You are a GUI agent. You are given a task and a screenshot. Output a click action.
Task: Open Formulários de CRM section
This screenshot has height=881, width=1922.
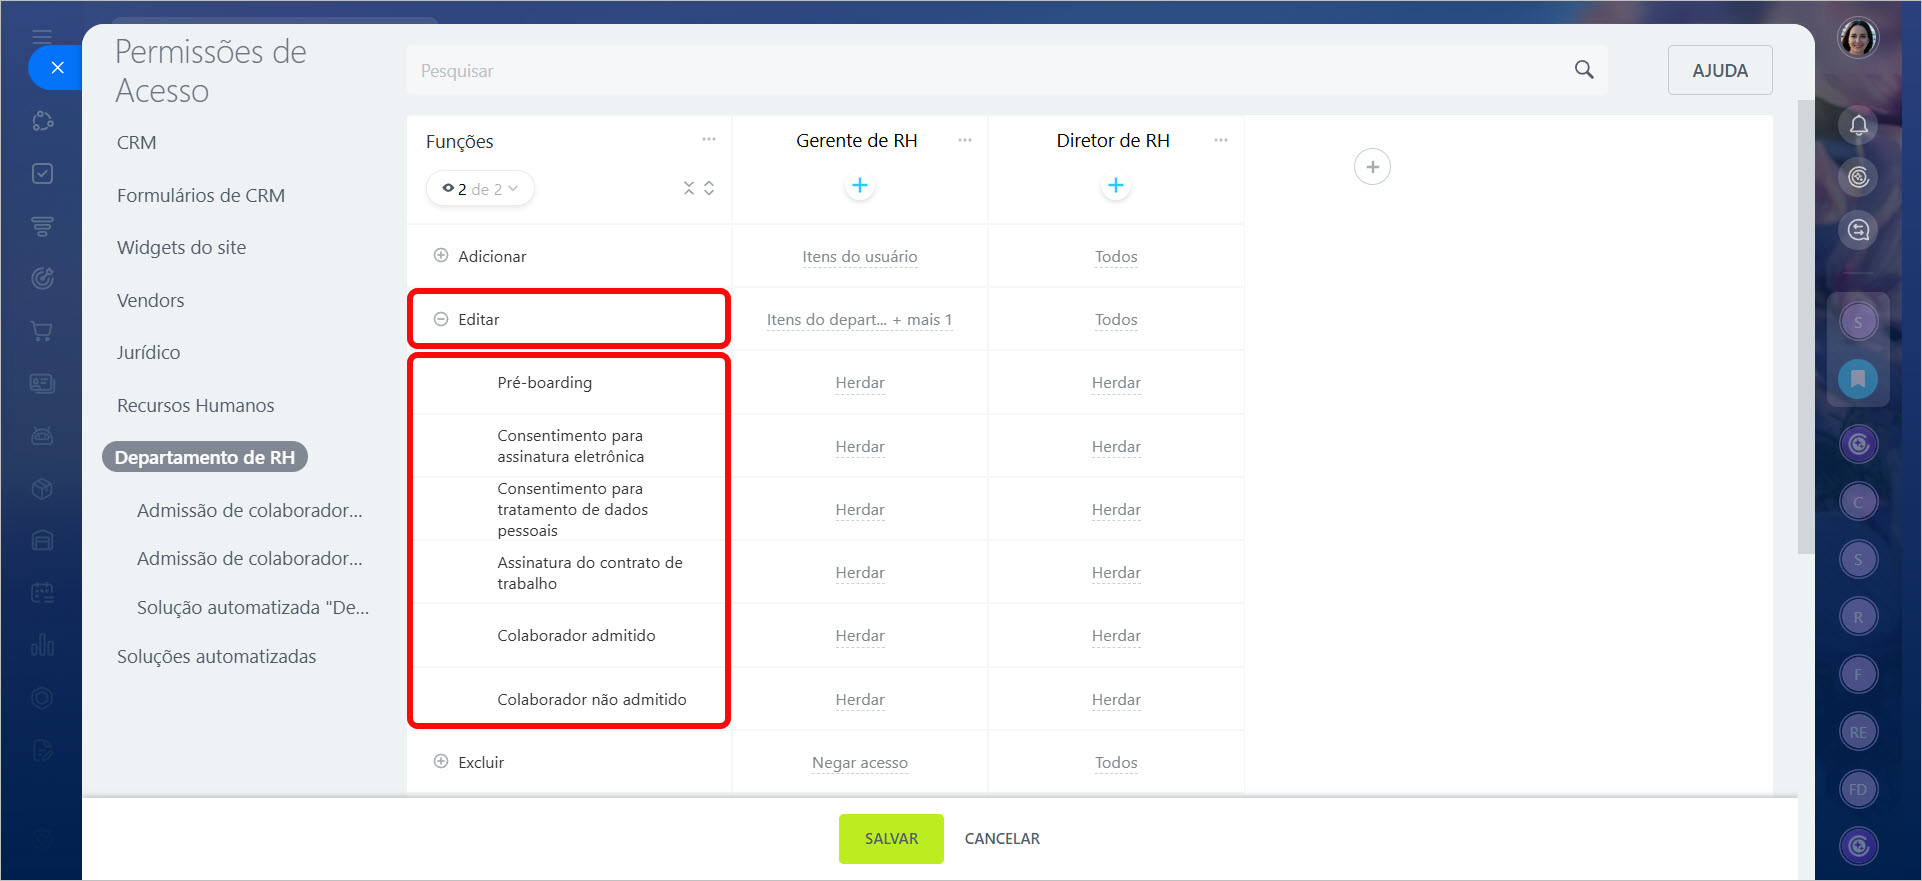(x=201, y=196)
